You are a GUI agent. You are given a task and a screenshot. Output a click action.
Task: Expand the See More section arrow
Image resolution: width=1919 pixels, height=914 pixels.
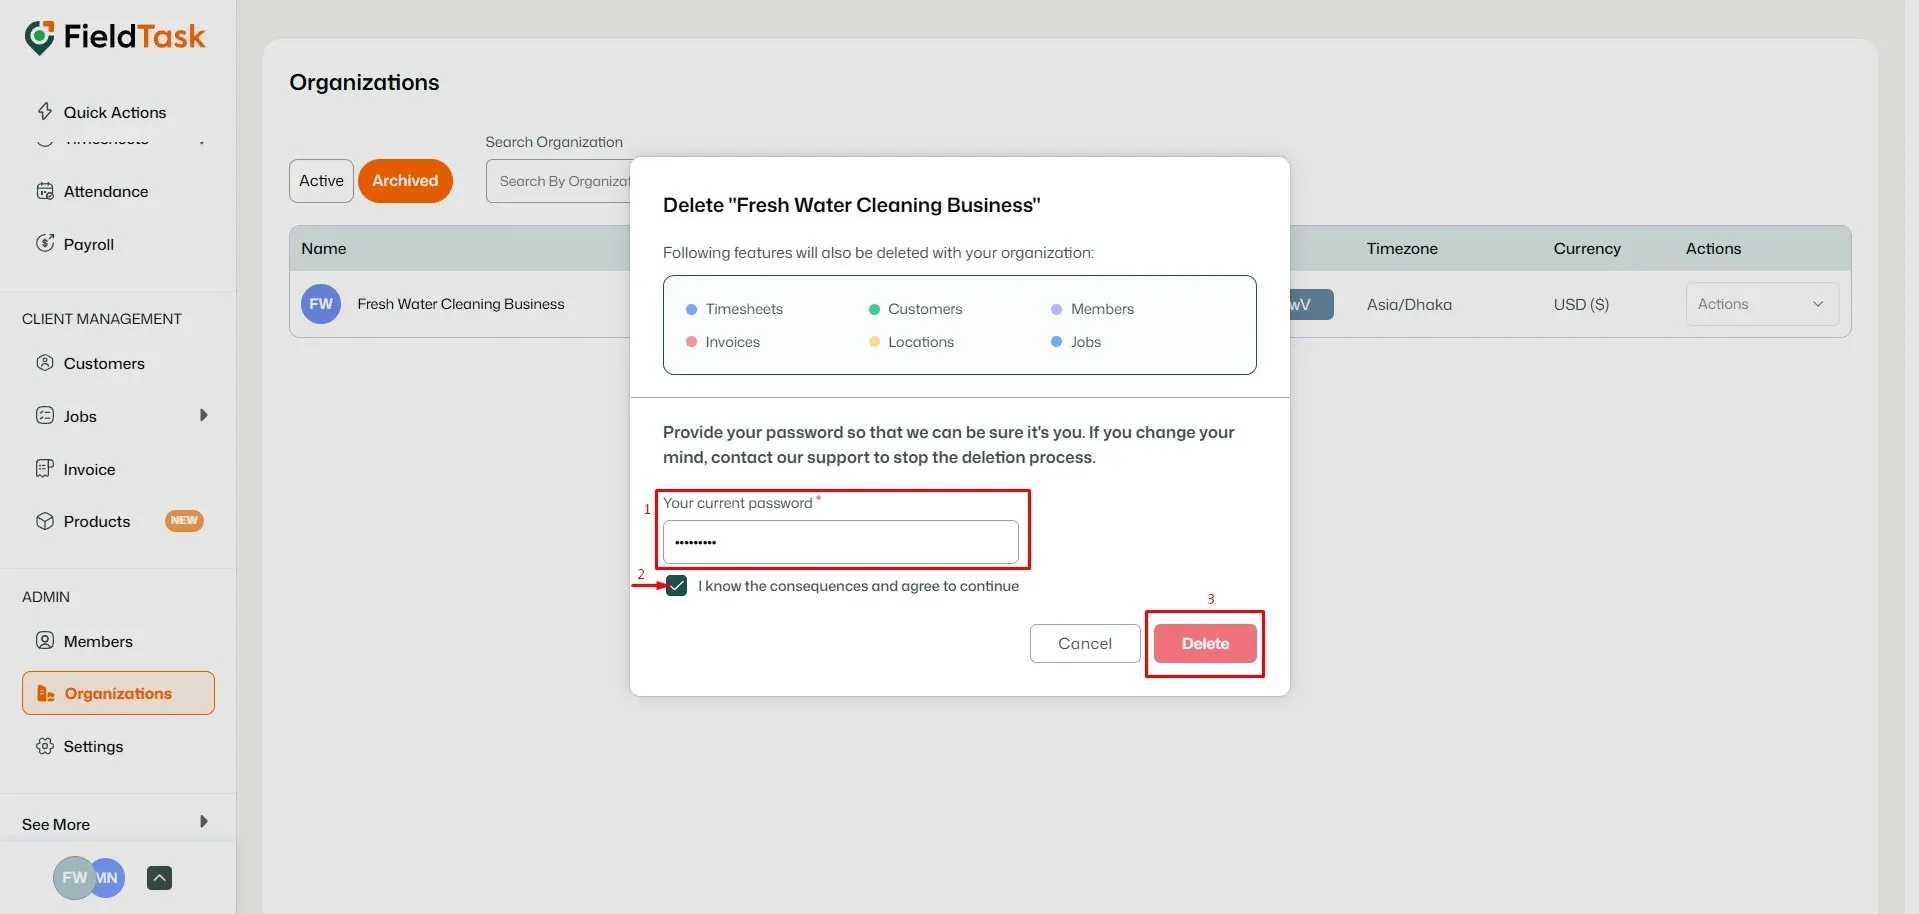click(x=203, y=822)
